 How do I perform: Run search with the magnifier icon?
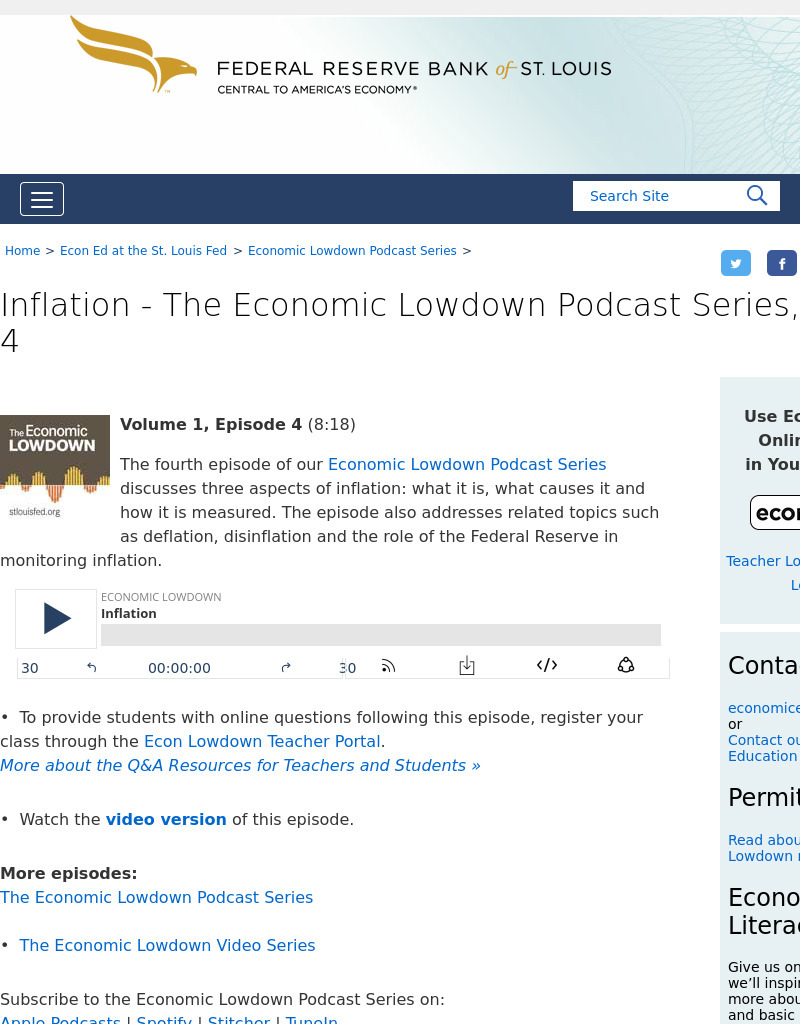(x=757, y=196)
